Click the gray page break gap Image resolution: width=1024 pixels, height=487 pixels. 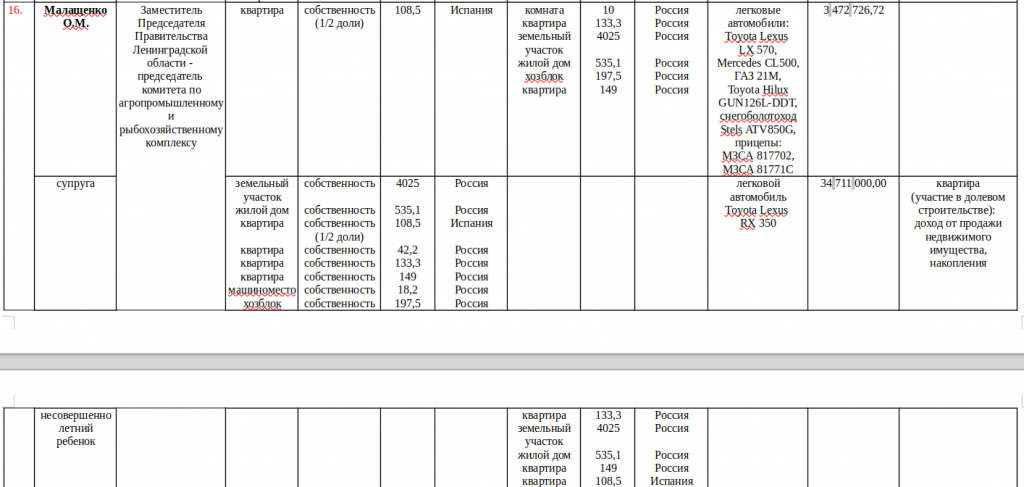(x=512, y=361)
